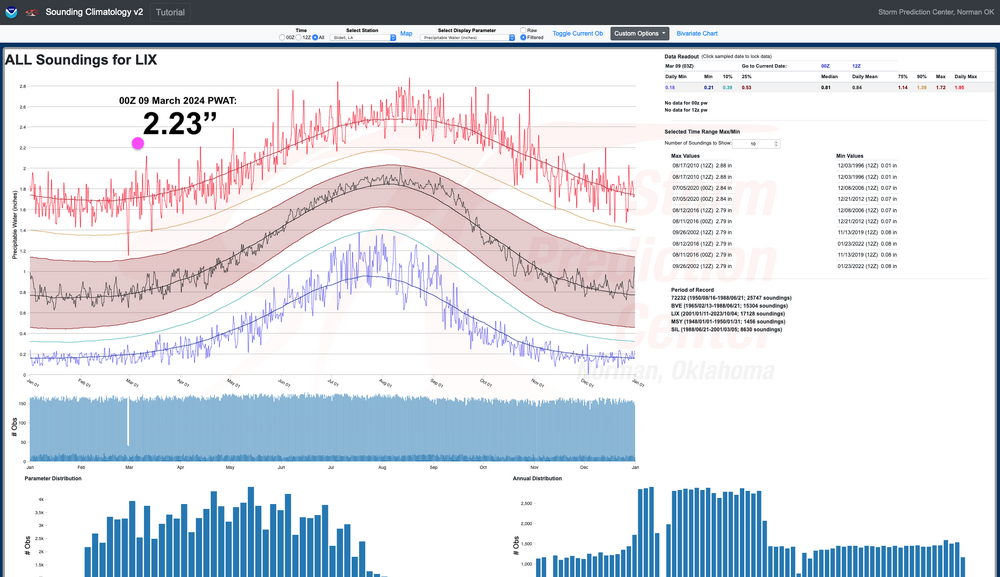Open the Tutorial tab
1000x577 pixels.
(x=170, y=12)
